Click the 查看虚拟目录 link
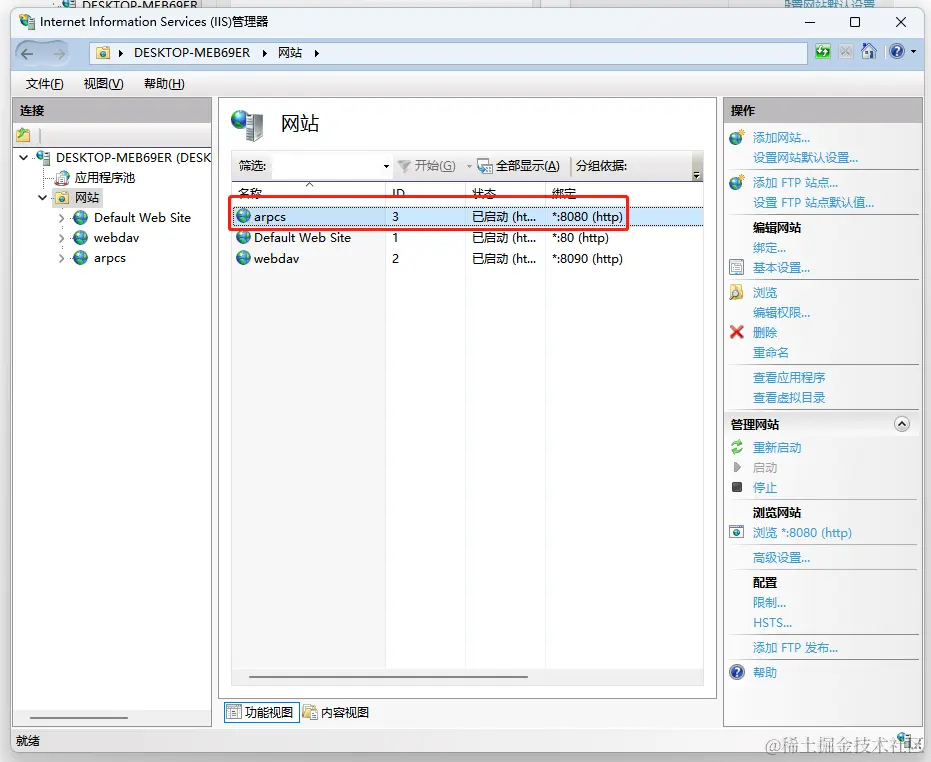Screen dimensions: 931x762 [789, 398]
